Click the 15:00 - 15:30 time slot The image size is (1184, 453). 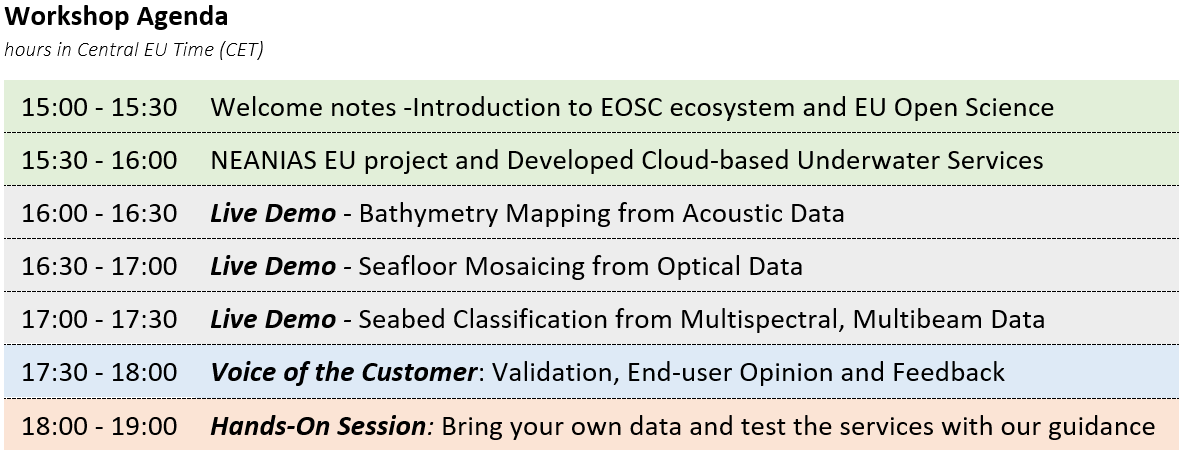click(x=99, y=107)
